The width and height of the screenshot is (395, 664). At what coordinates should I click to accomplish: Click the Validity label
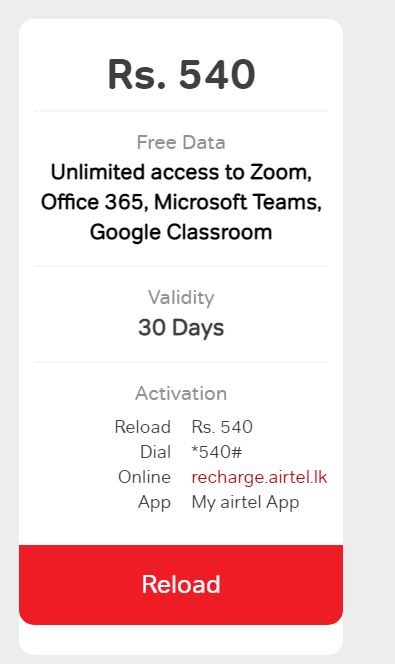[x=181, y=298]
